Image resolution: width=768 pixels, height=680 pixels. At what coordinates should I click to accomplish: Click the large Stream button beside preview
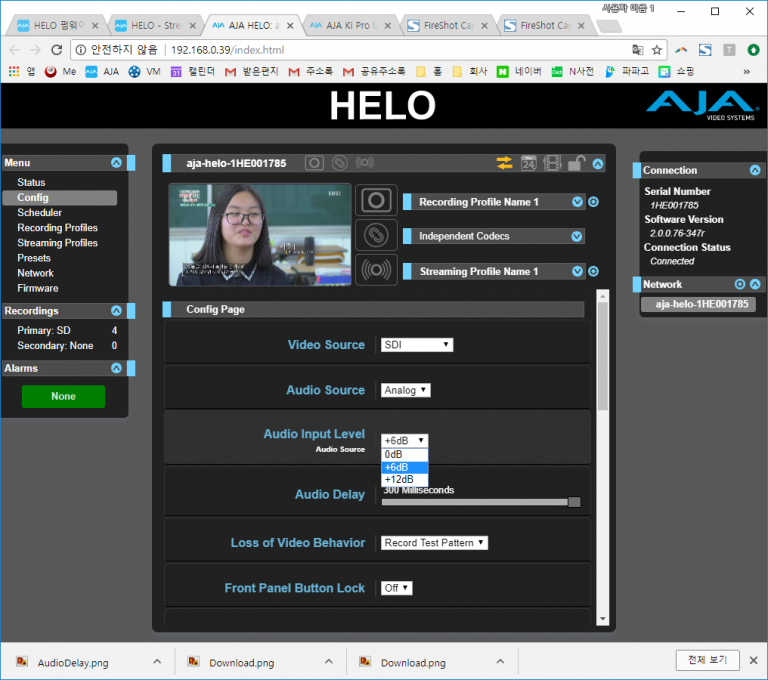[376, 270]
